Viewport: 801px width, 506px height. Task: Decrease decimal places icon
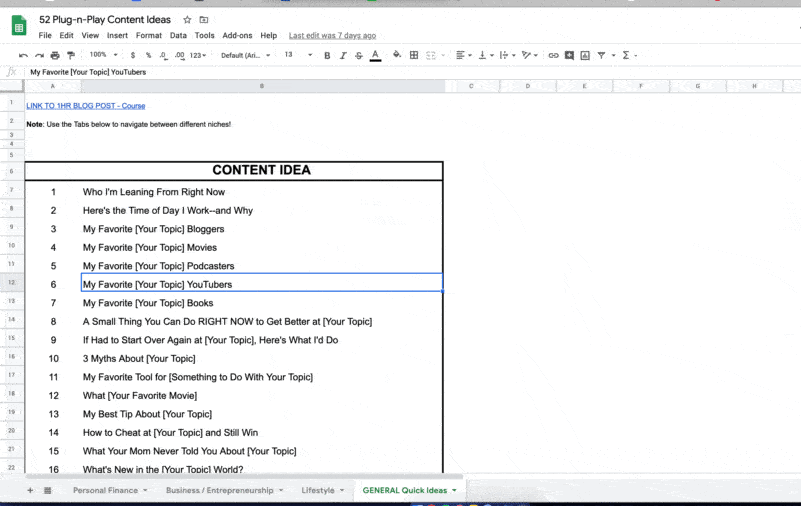pos(163,55)
